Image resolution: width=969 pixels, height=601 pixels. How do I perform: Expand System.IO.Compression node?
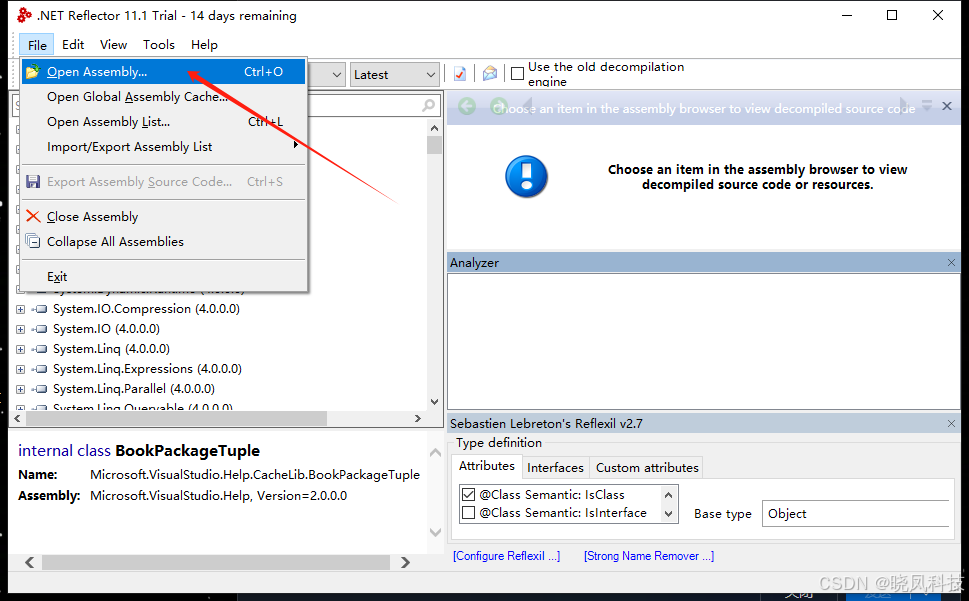pyautogui.click(x=20, y=309)
